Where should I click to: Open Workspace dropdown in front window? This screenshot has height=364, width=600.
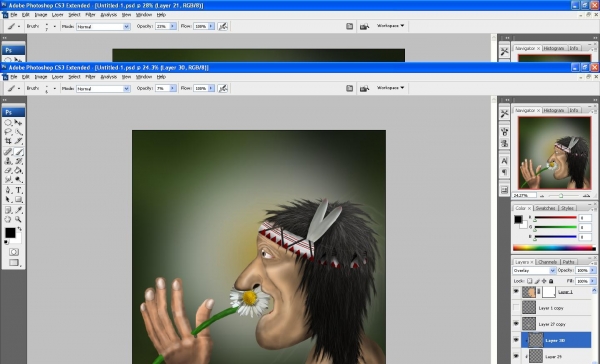click(x=390, y=88)
